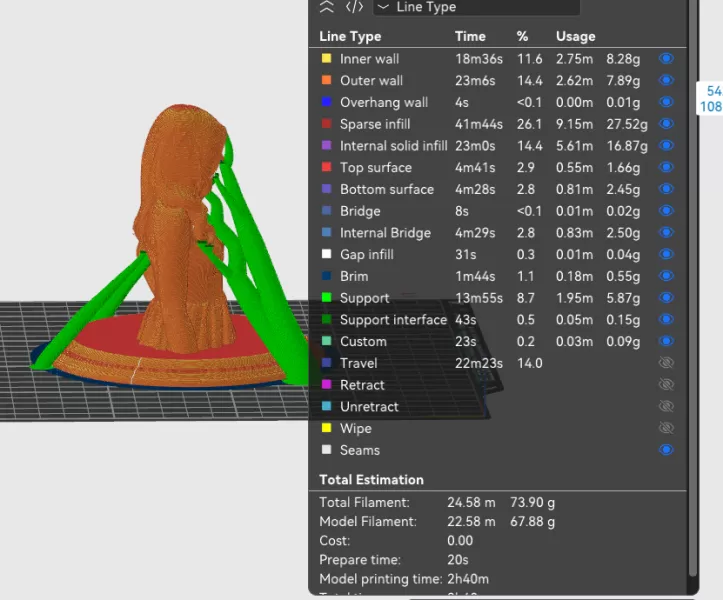The width and height of the screenshot is (723, 600).
Task: Click the G-code view icon
Action: [x=355, y=6]
